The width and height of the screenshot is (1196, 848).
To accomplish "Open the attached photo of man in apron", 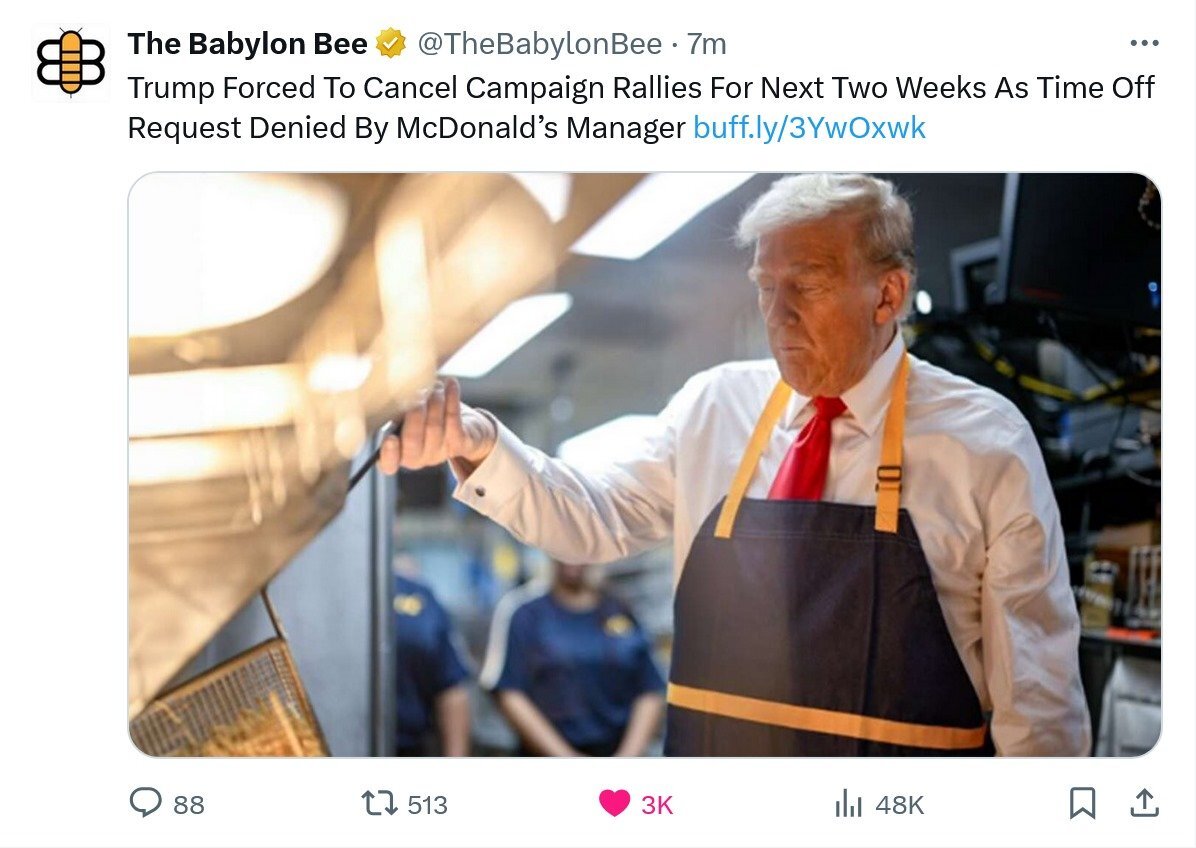I will 645,464.
